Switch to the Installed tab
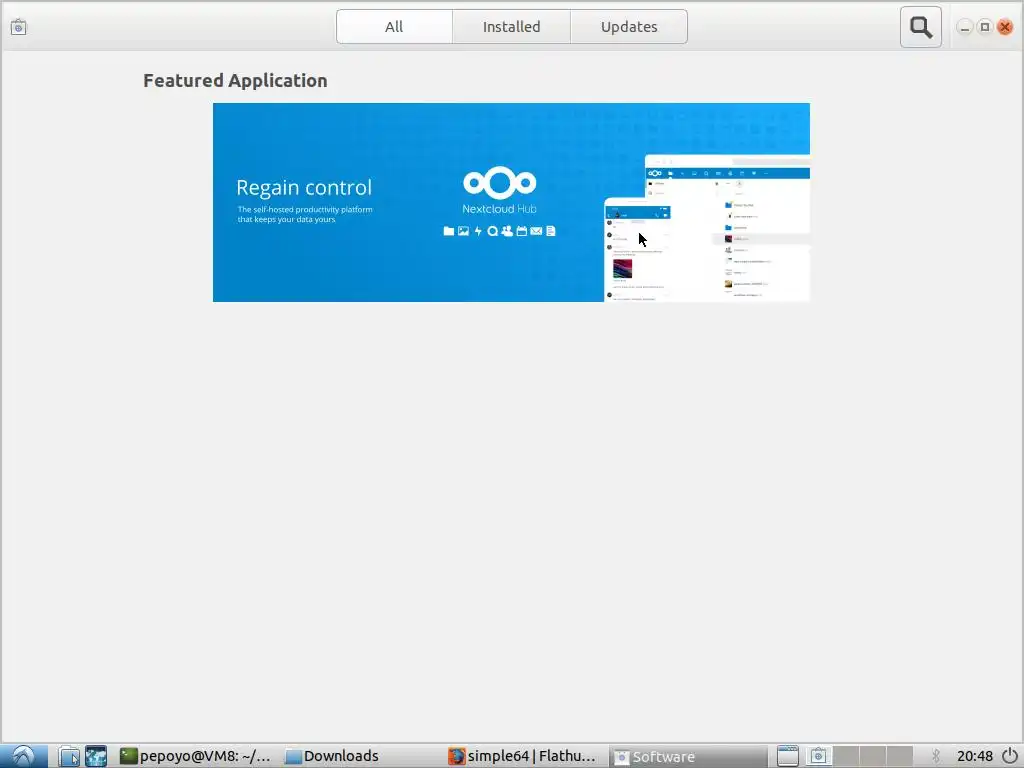The width and height of the screenshot is (1024, 768). point(511,27)
